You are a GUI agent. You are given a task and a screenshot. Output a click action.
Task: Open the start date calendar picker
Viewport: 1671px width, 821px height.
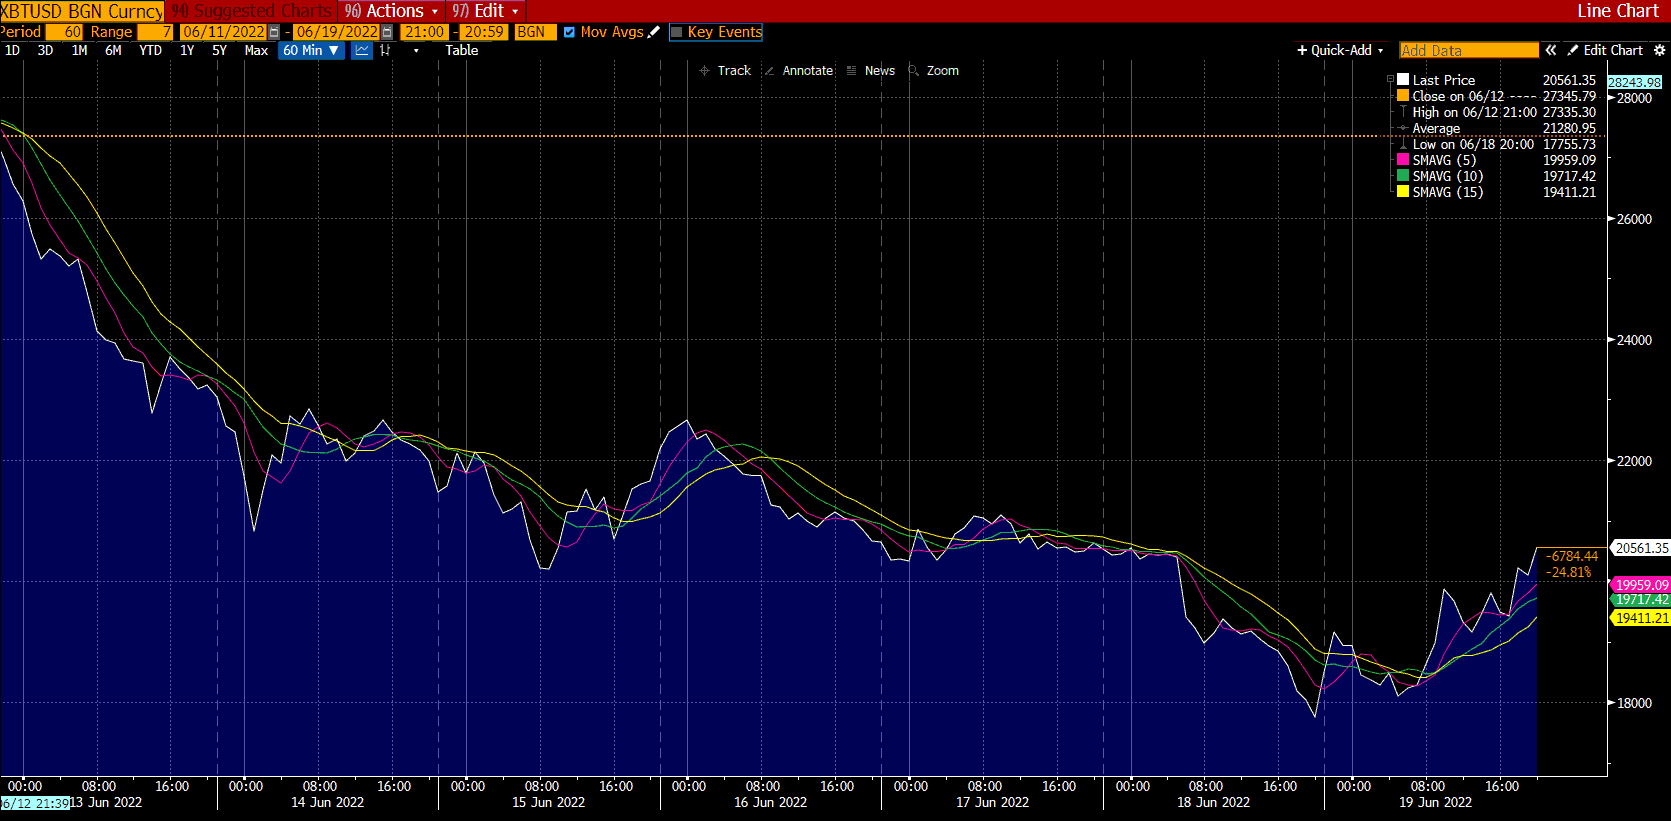(x=274, y=32)
